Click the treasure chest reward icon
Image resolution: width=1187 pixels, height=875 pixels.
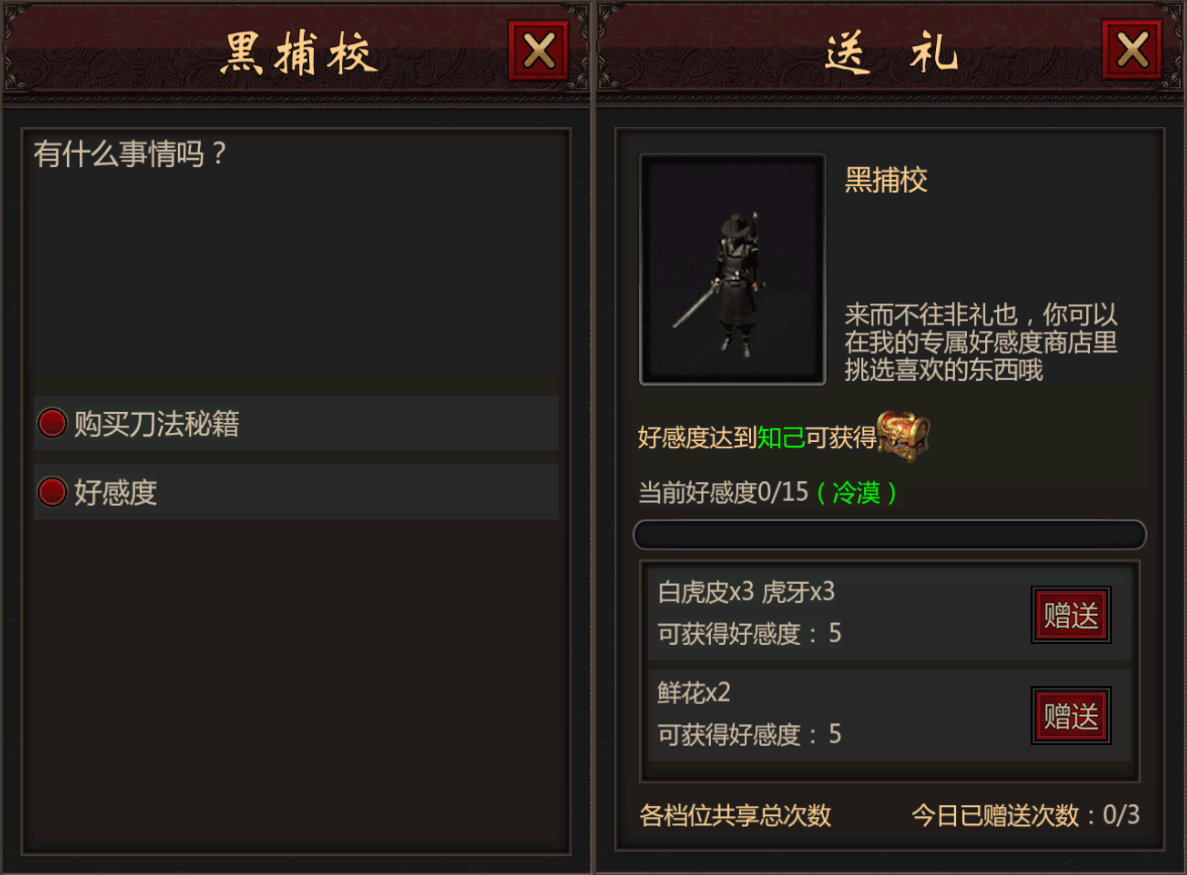[x=903, y=437]
